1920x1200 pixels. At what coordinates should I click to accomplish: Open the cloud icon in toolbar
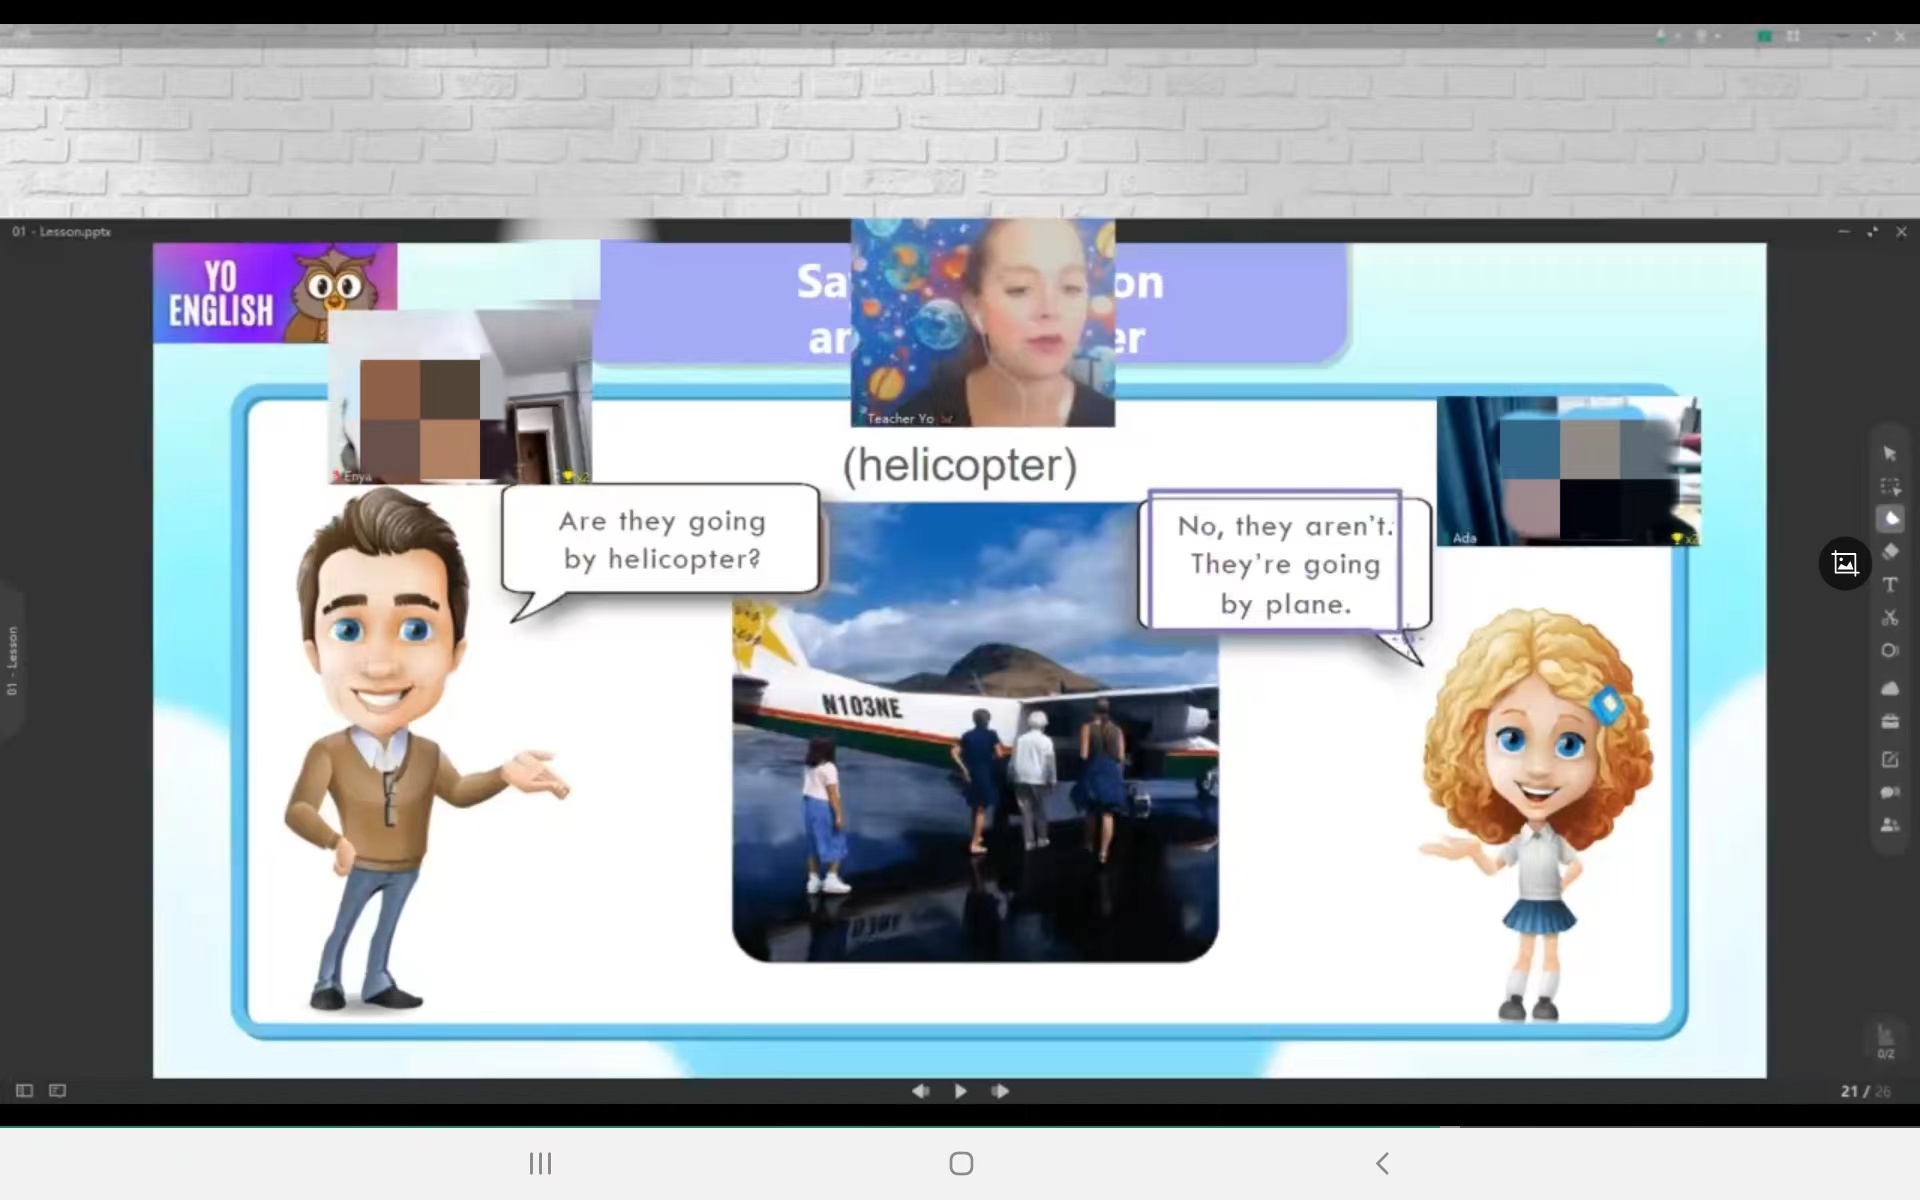1889,688
